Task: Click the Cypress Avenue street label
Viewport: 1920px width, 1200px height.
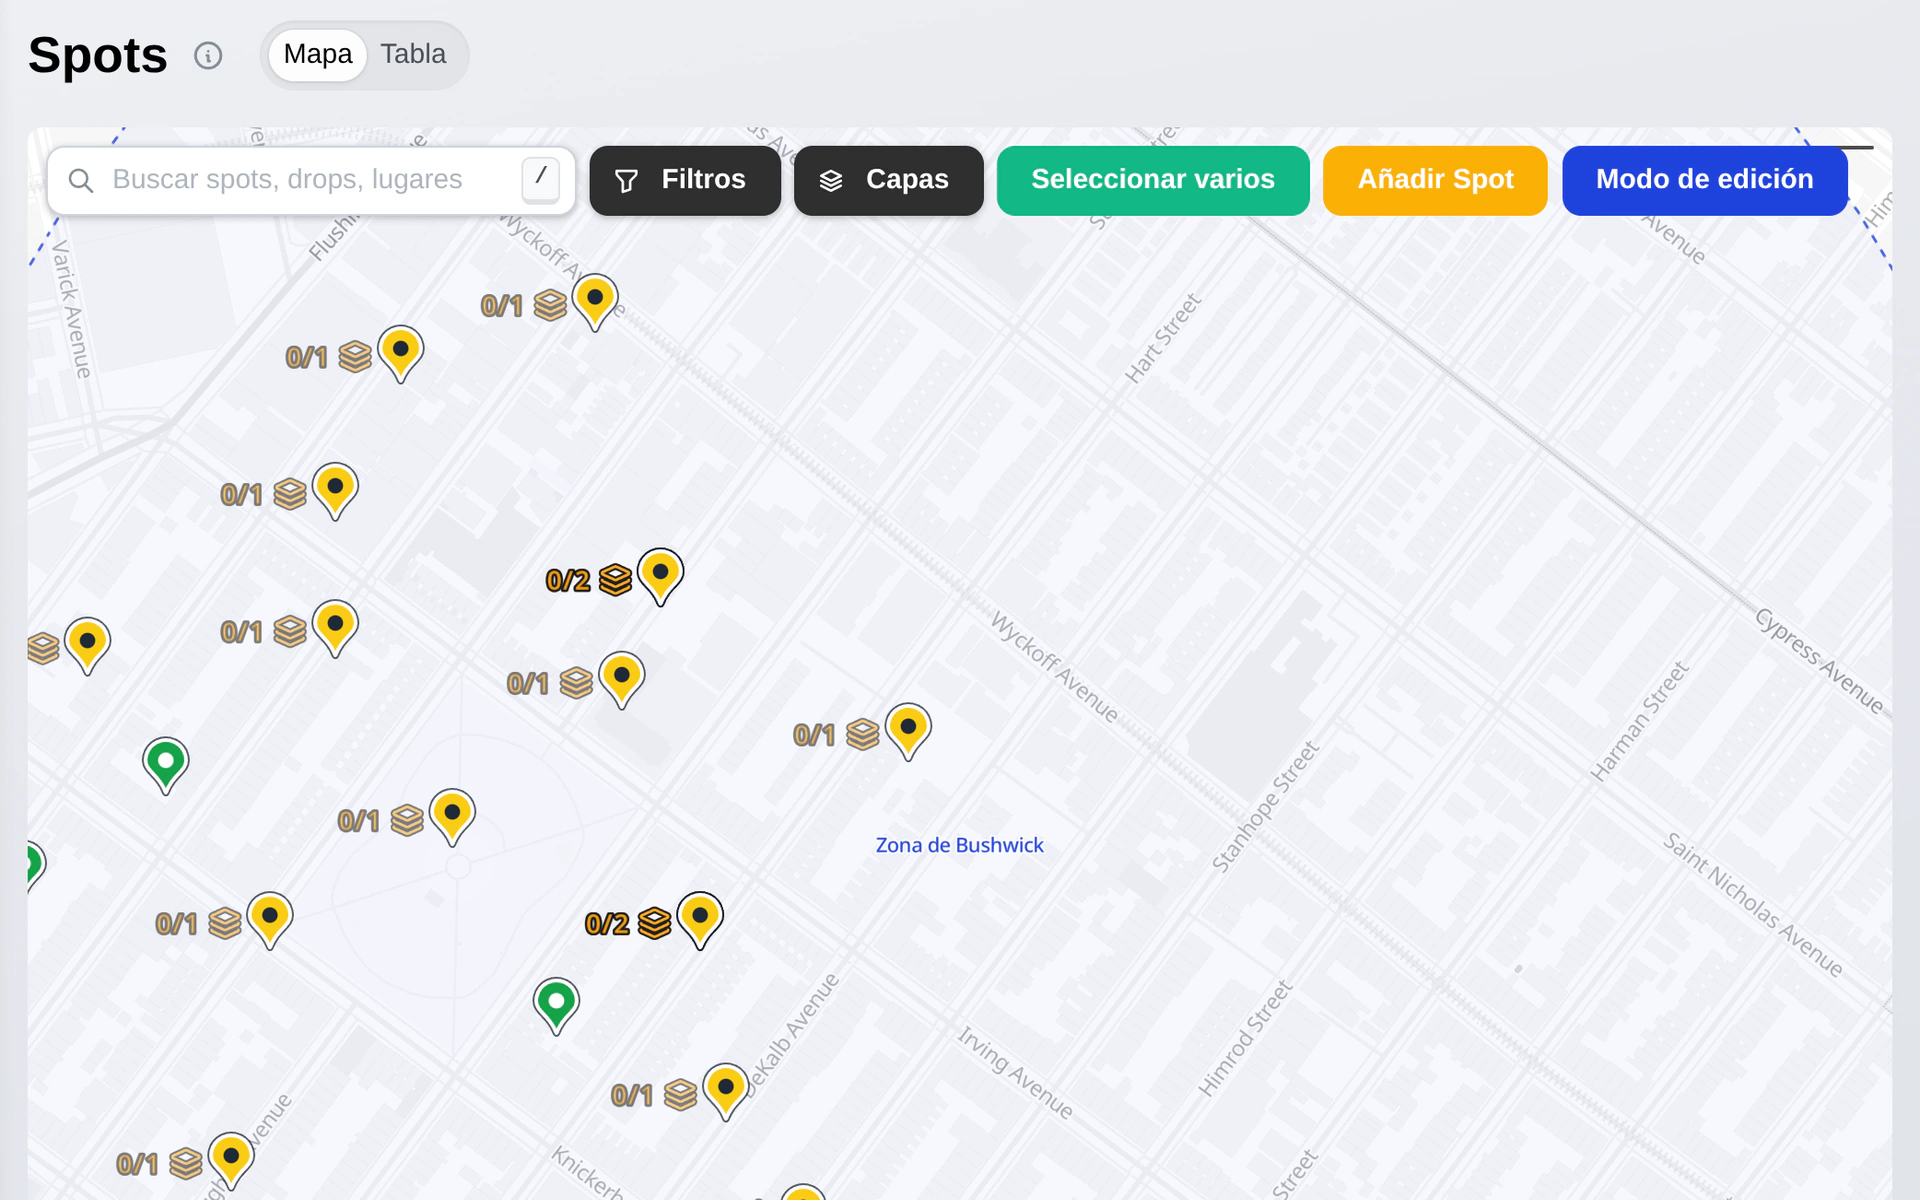Action: 1820,661
